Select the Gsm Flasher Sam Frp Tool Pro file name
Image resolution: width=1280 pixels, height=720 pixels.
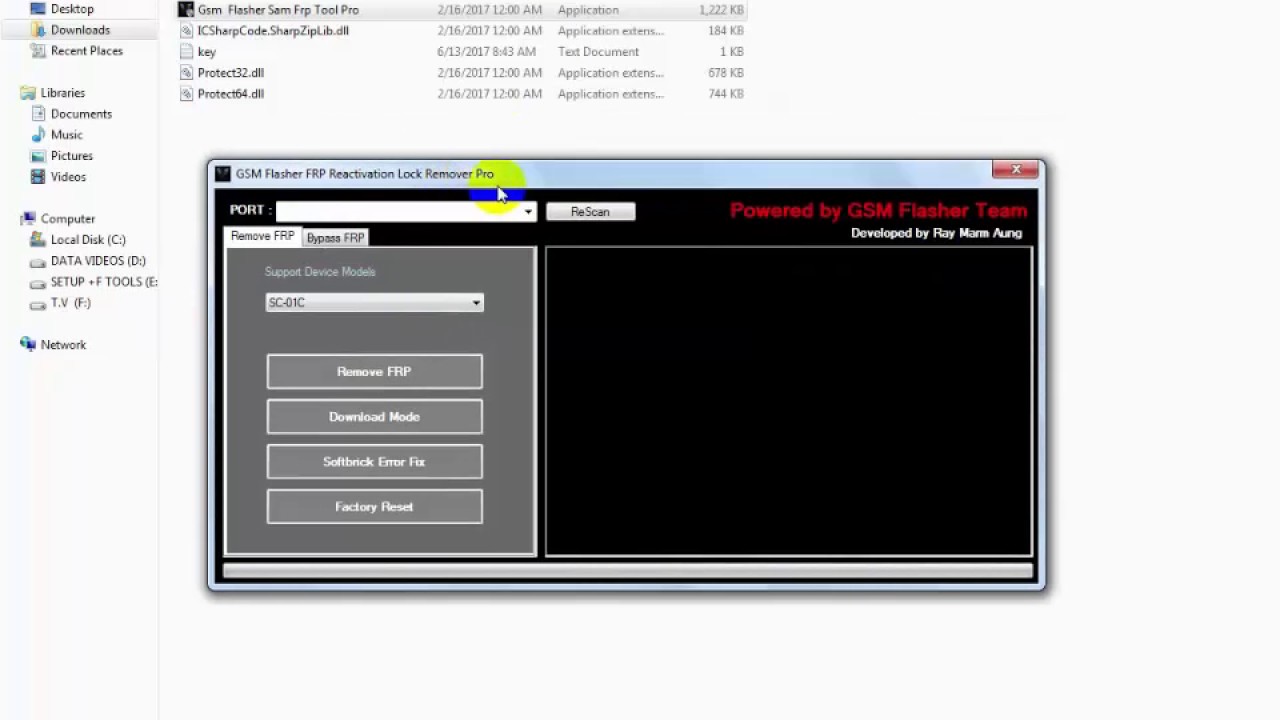click(278, 10)
